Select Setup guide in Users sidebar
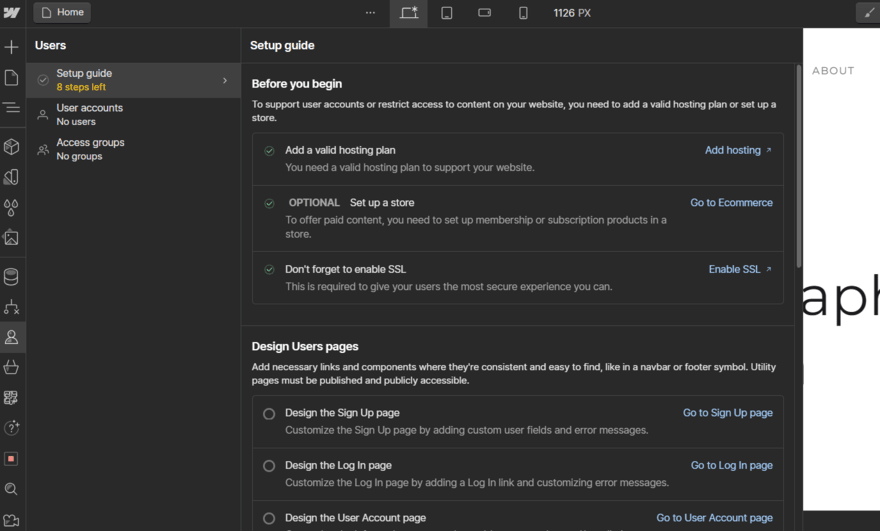 coord(134,80)
